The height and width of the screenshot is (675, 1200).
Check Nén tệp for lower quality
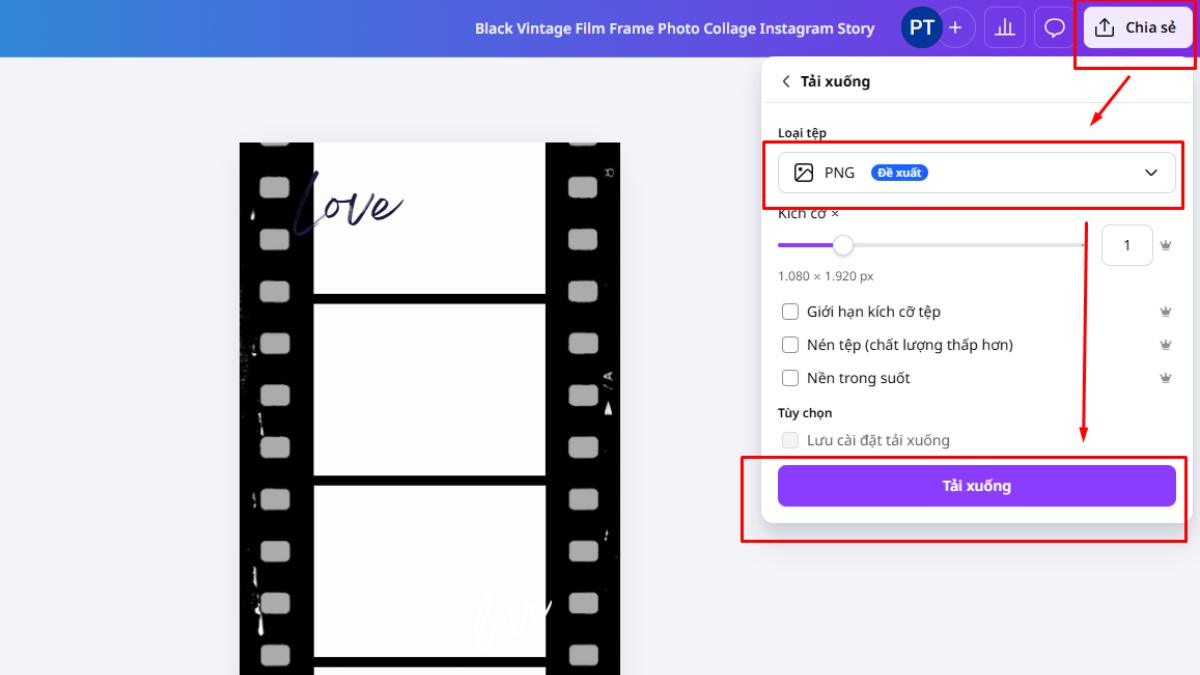[789, 344]
